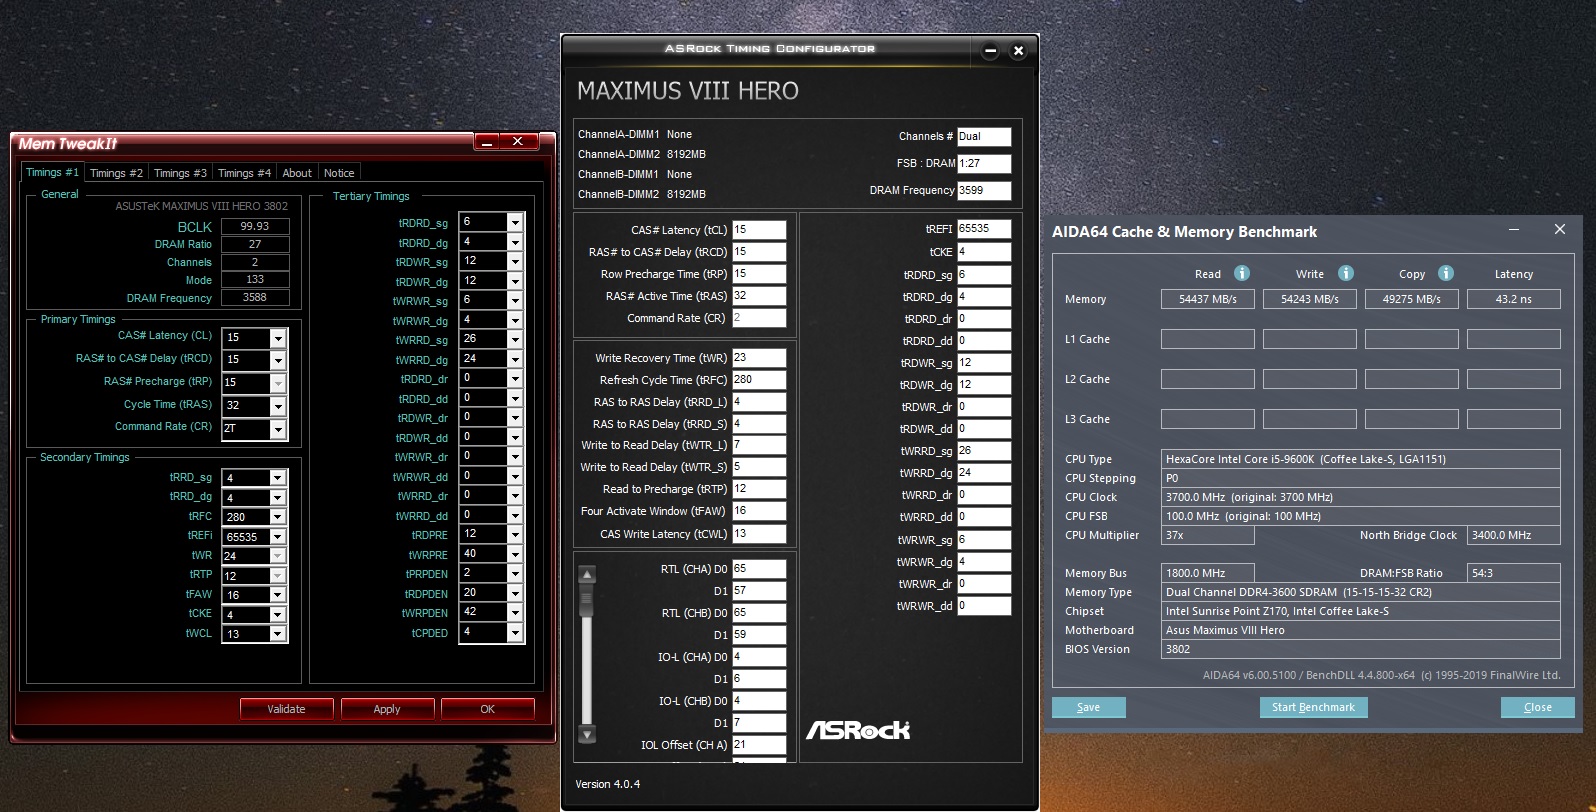Click tREFI value field in ASRock Configurator
This screenshot has height=812, width=1596.
[x=984, y=229]
